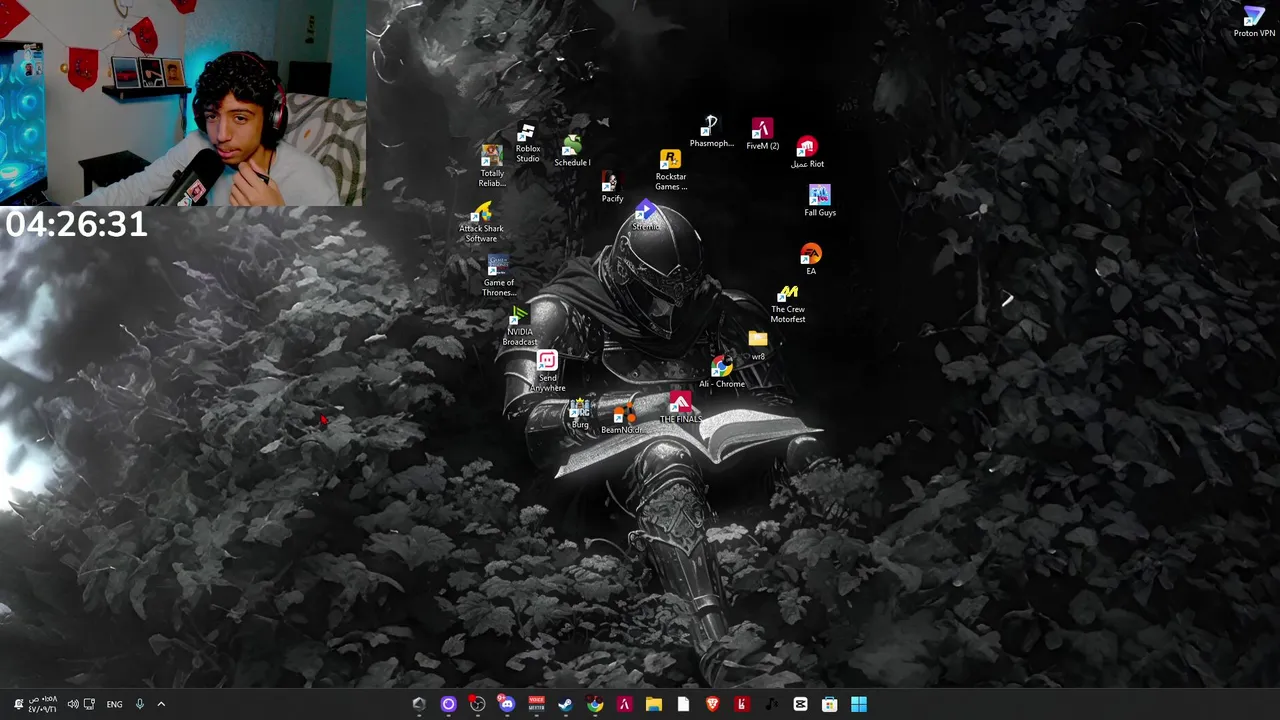Screen dimensions: 1280x720
Task: Click the webcam overlay thumbnail
Action: coord(183,103)
